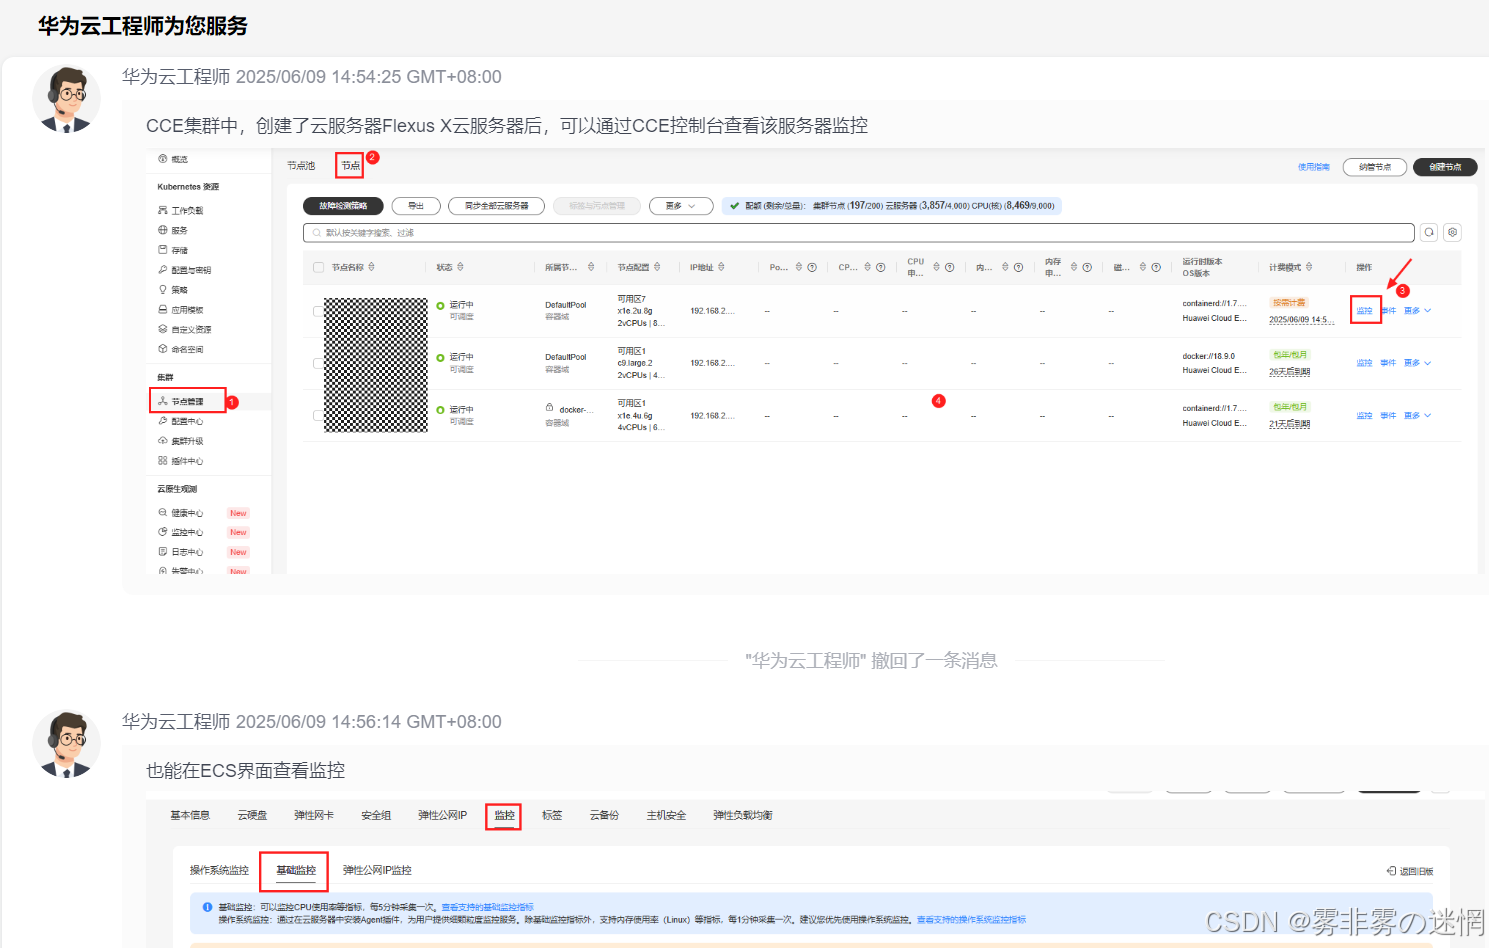Expand 更多 for the 按需计费 node row
Image resolution: width=1489 pixels, height=948 pixels.
pos(1417,311)
